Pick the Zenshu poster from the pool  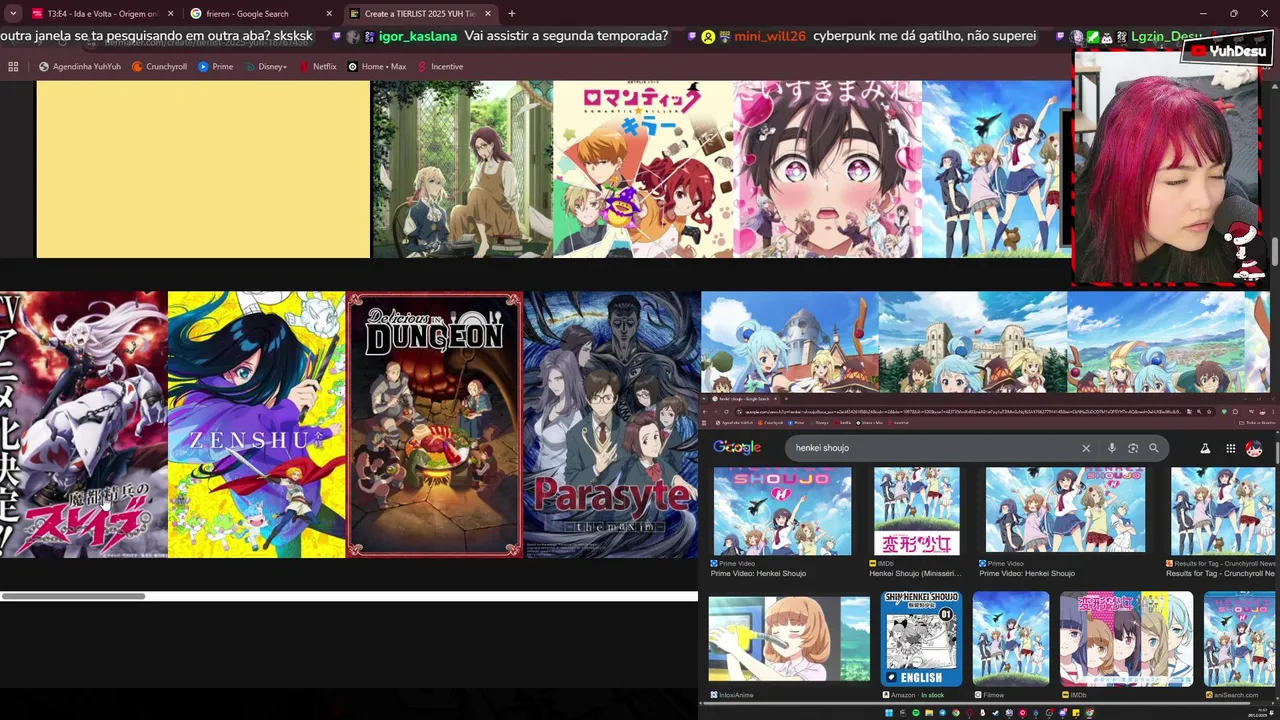(257, 424)
